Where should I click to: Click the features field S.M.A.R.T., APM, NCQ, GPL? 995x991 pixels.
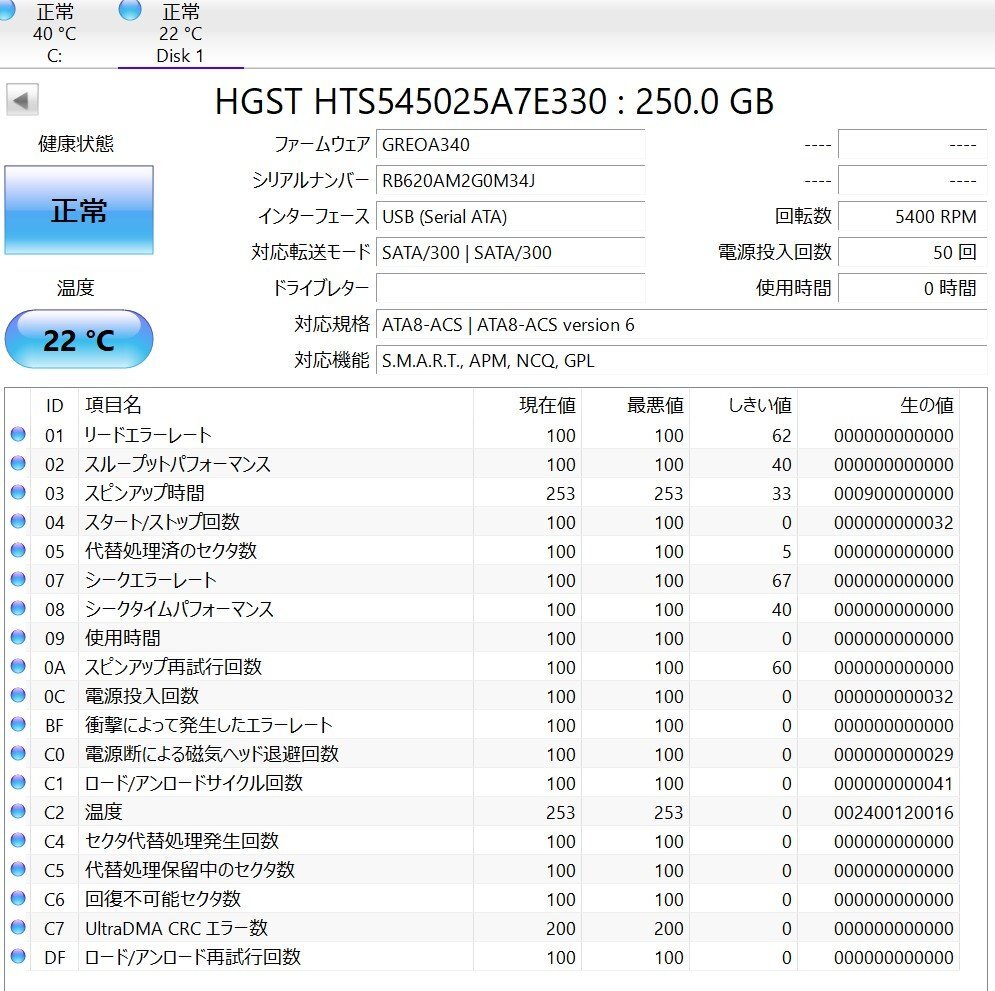(681, 360)
